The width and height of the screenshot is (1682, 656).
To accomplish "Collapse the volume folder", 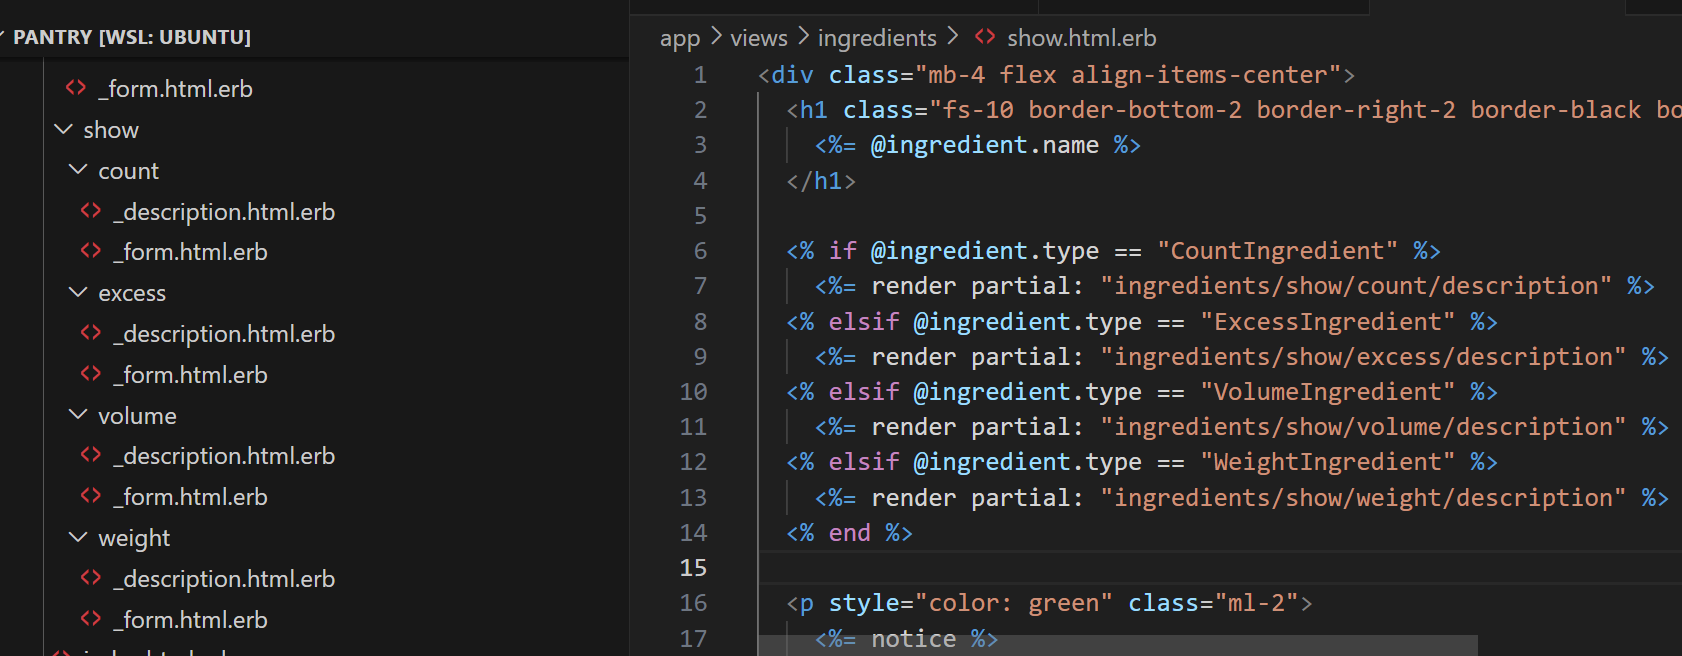I will point(78,415).
